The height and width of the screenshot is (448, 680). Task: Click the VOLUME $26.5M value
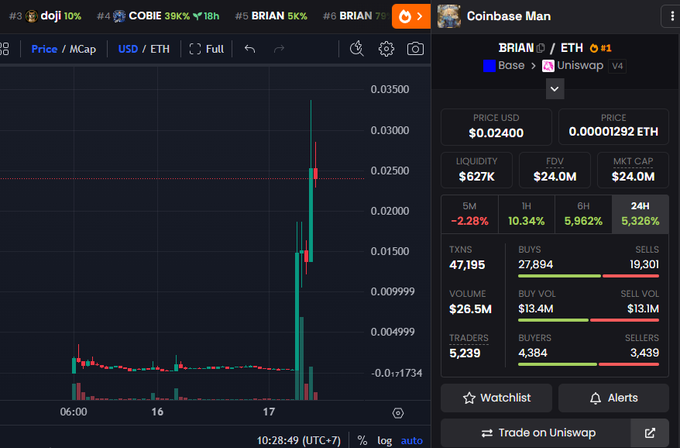[471, 309]
